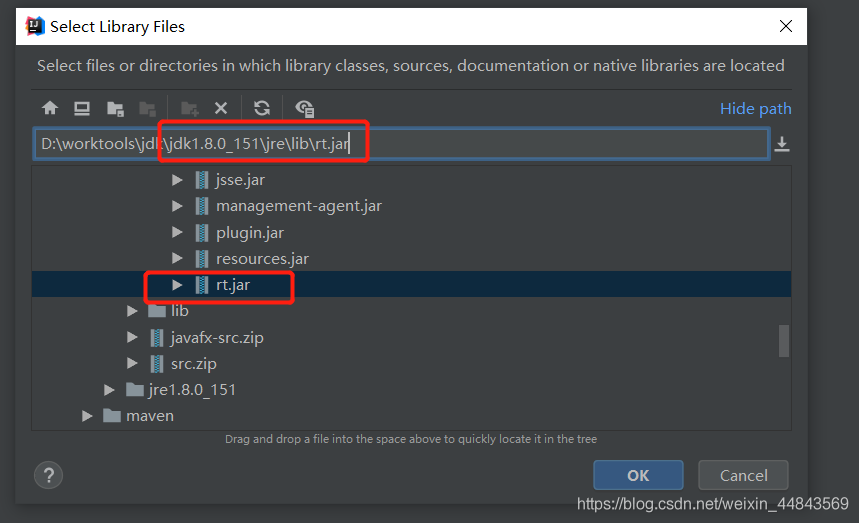Click the Home directory toolbar icon
The image size is (859, 523).
[50, 108]
